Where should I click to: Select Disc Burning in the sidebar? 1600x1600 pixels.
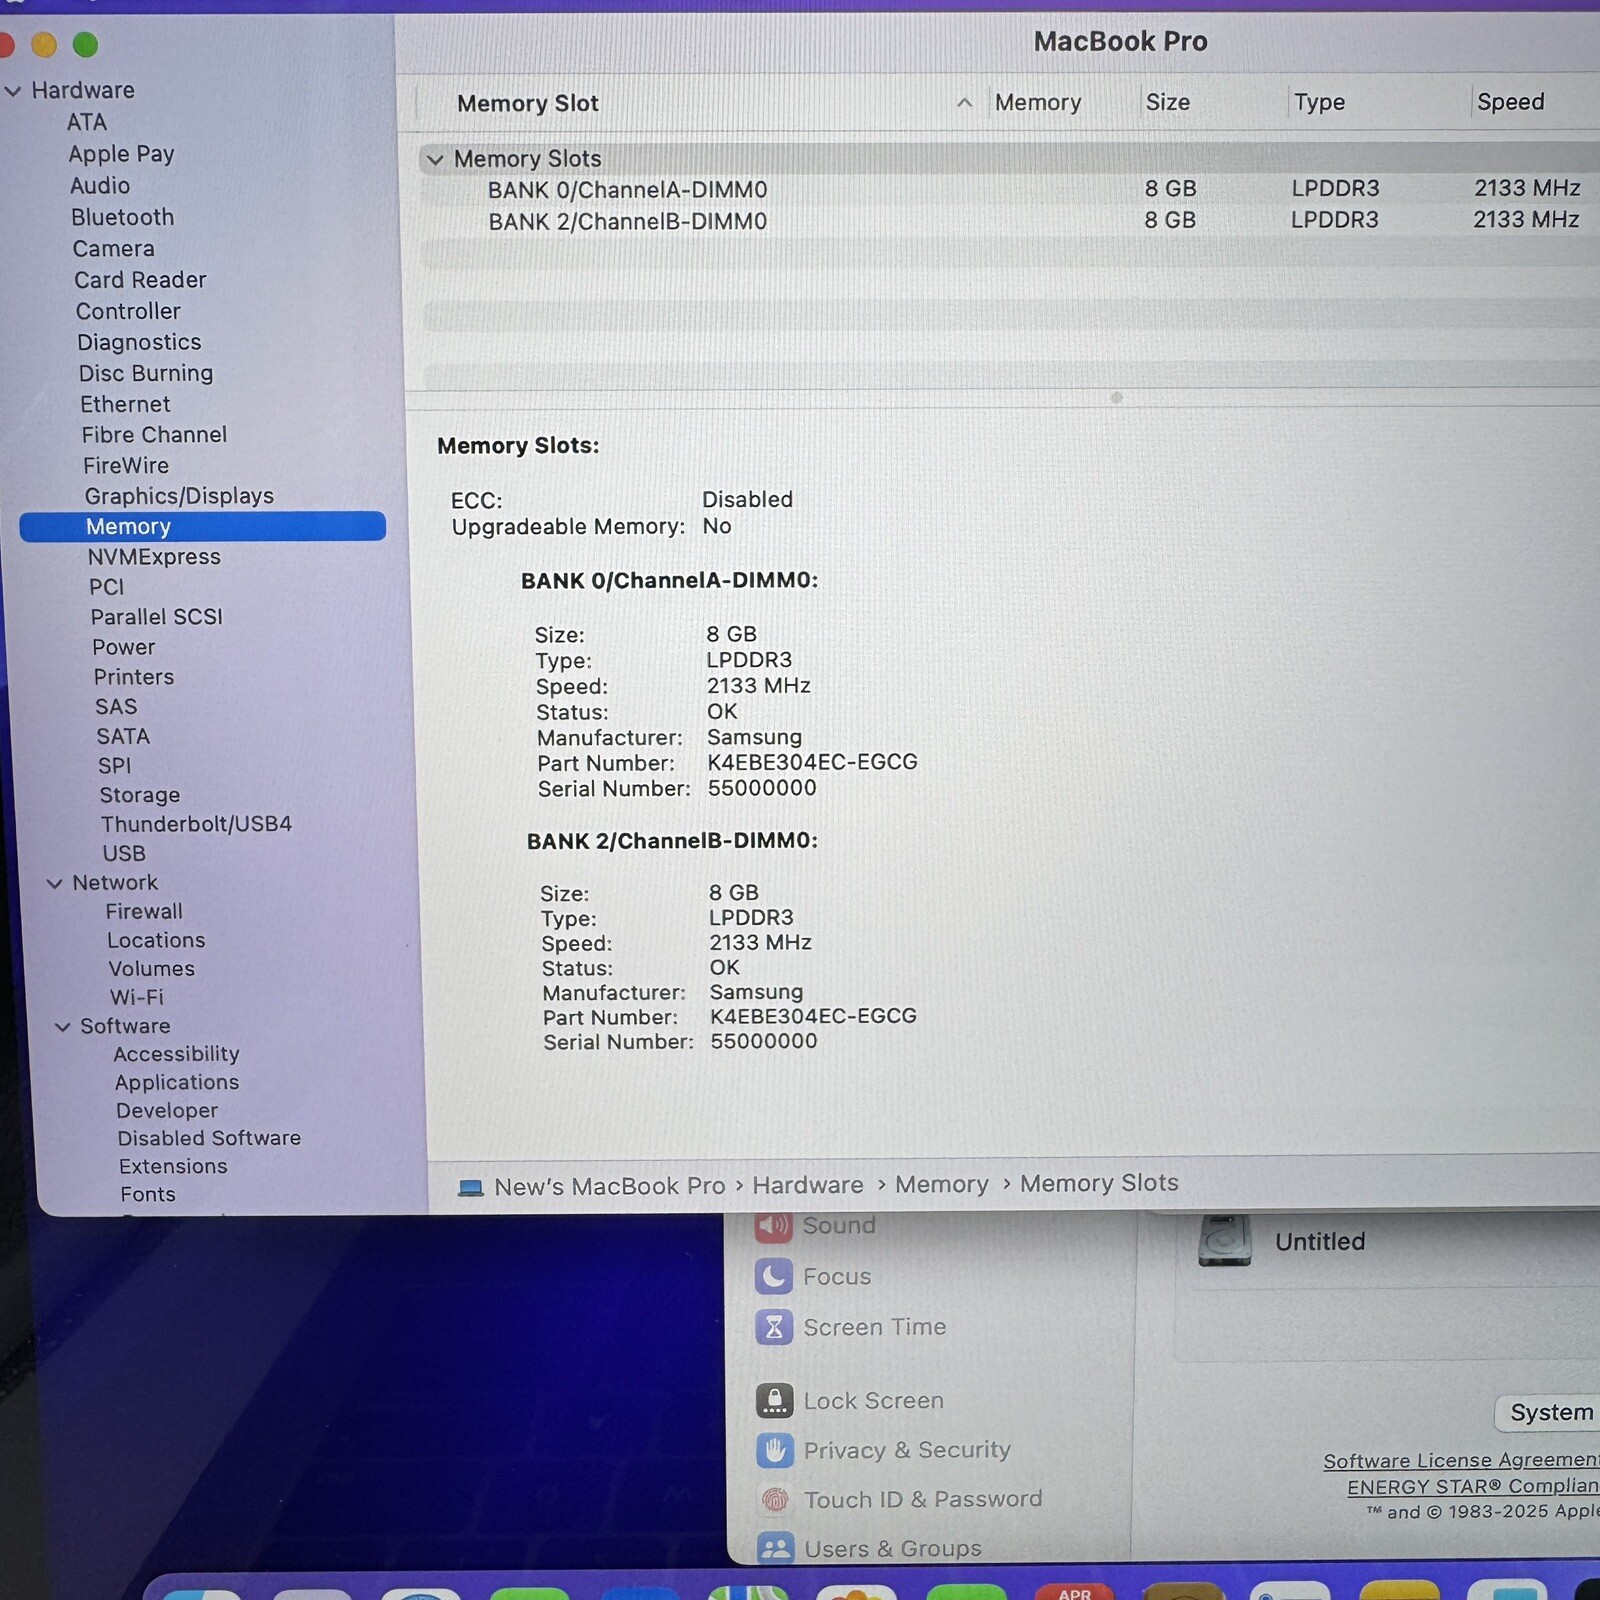pyautogui.click(x=146, y=373)
